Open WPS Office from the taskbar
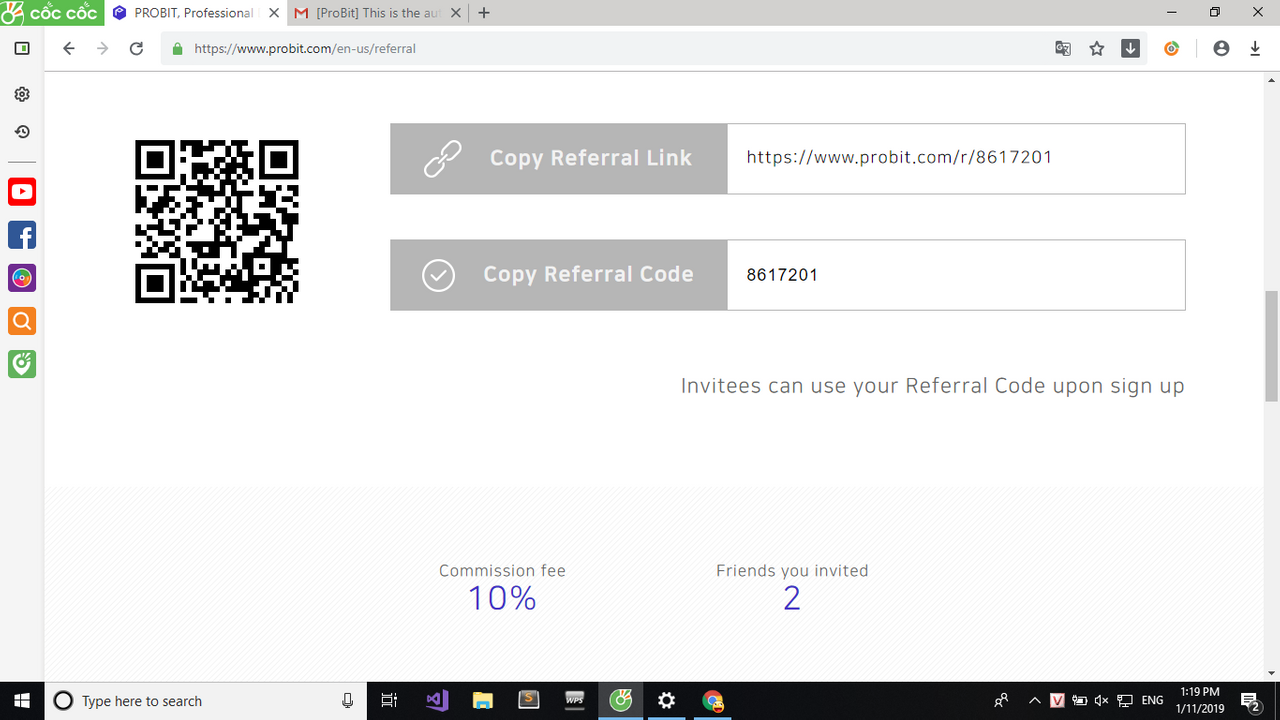Image resolution: width=1280 pixels, height=720 pixels. pos(575,701)
